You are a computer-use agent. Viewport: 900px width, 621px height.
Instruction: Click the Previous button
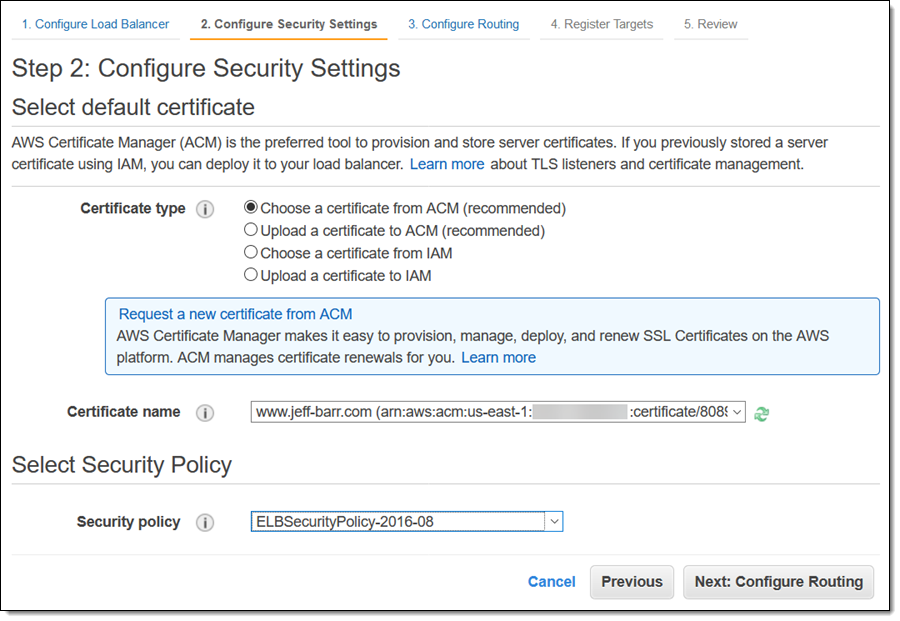coord(631,582)
